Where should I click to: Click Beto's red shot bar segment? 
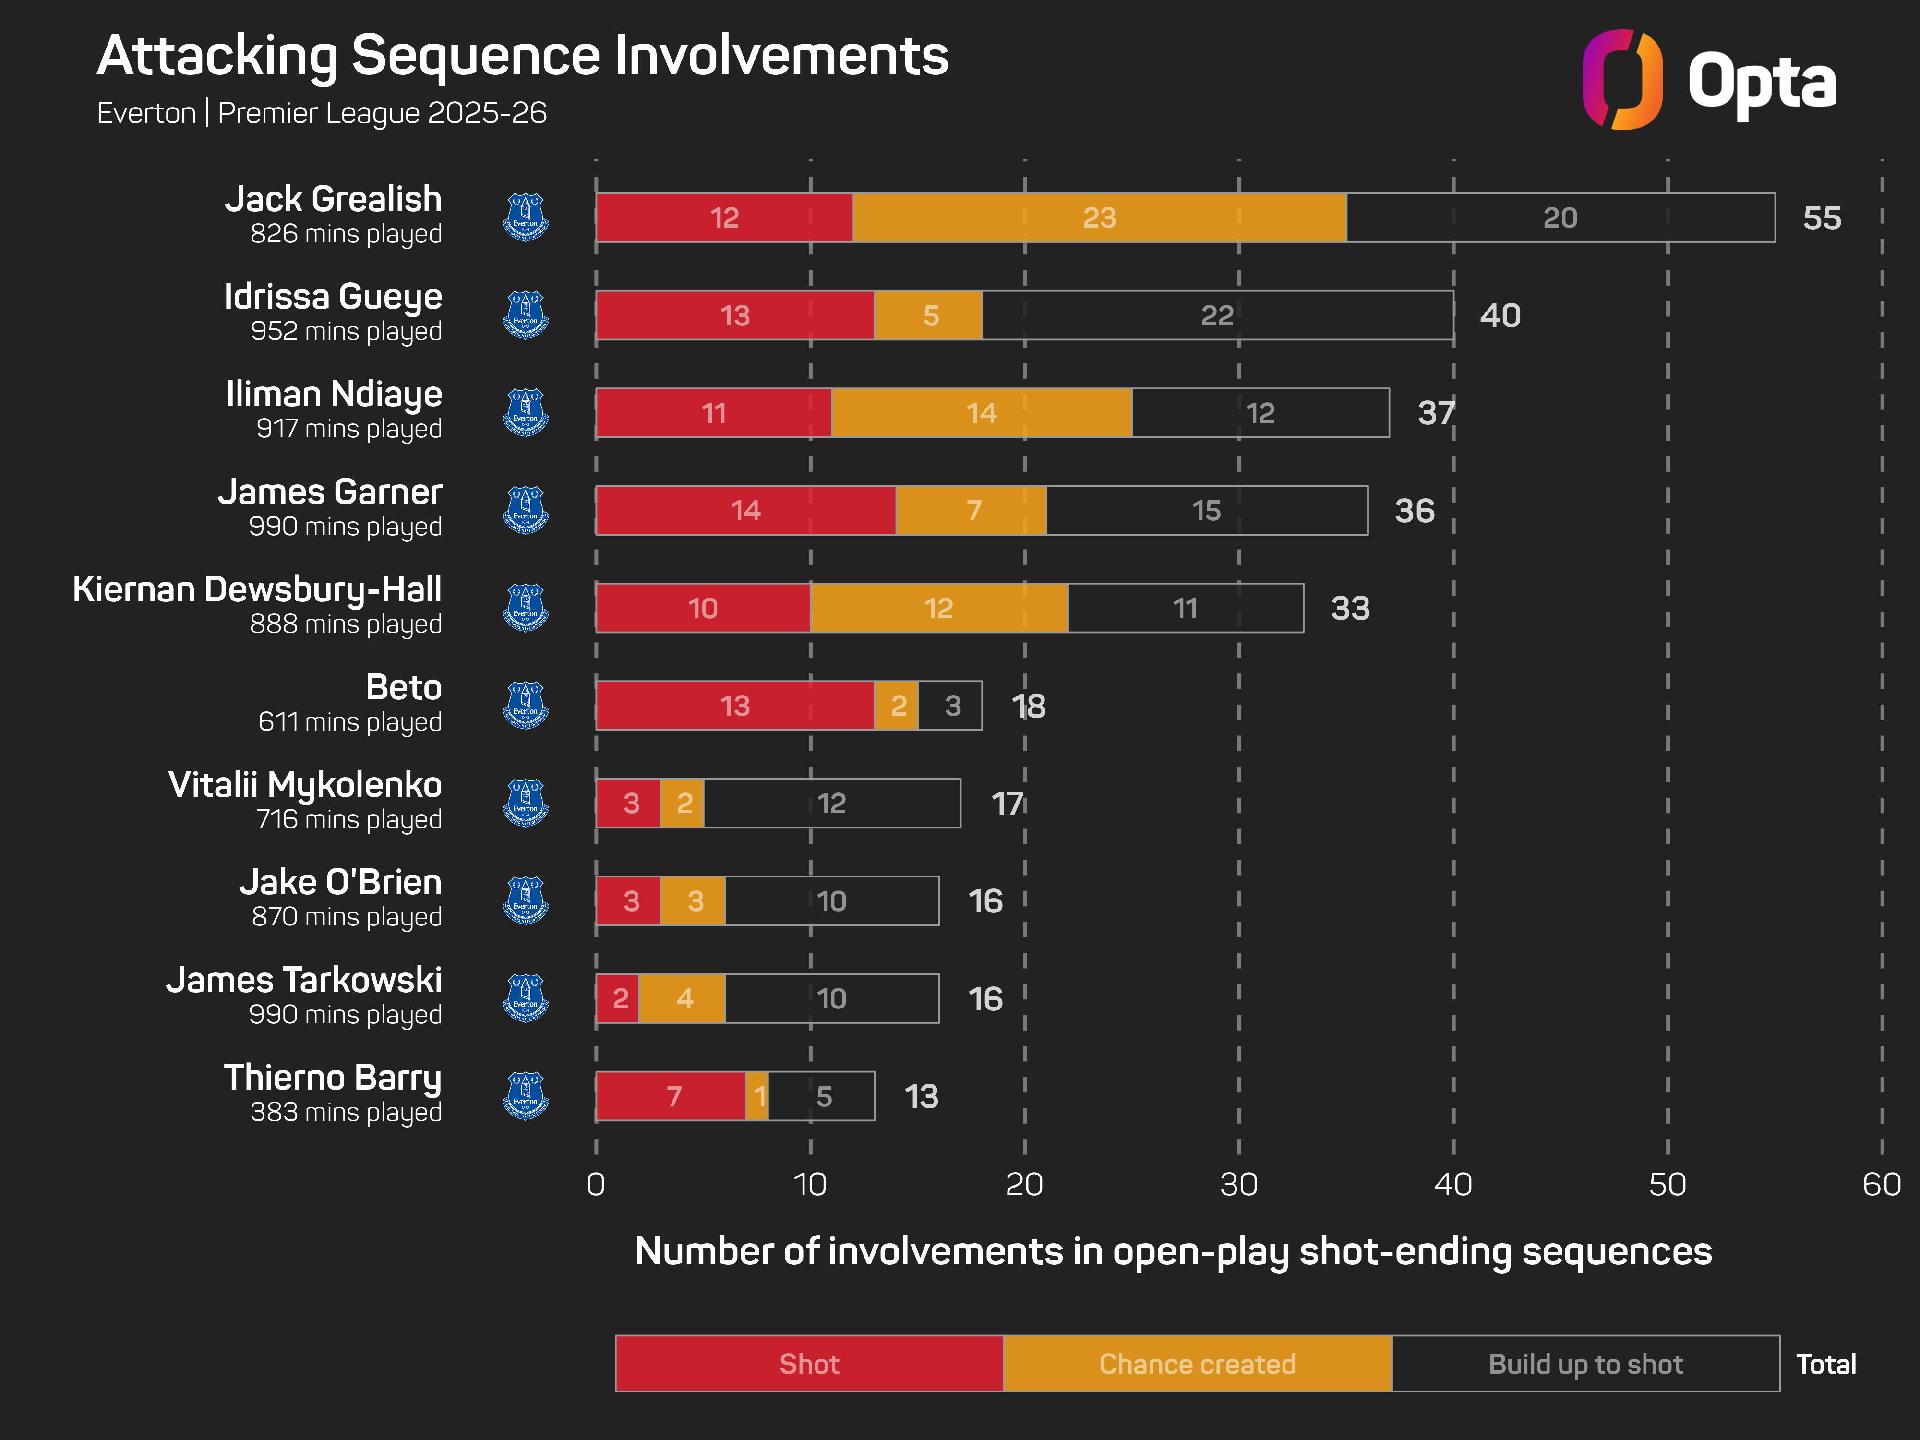tap(735, 706)
